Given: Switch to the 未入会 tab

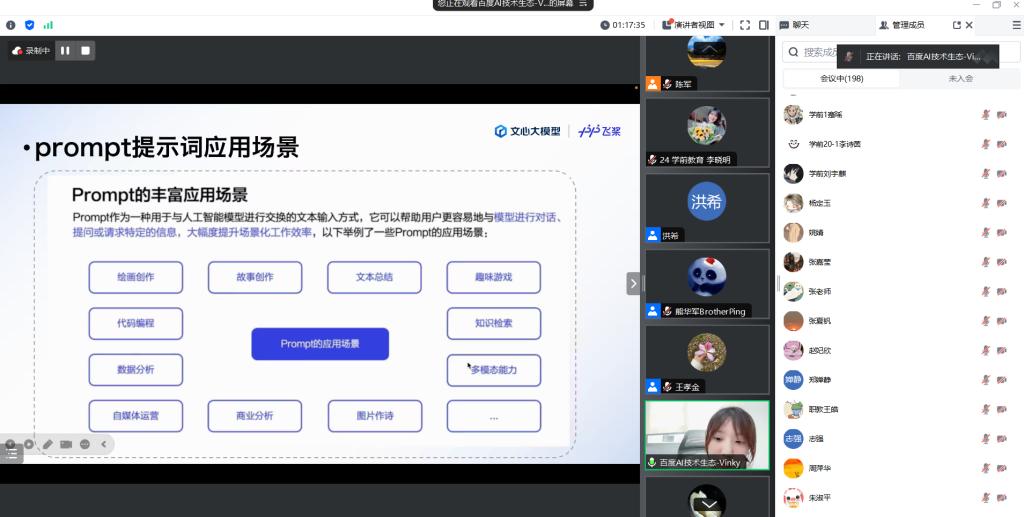Looking at the screenshot, I should pyautogui.click(x=960, y=78).
